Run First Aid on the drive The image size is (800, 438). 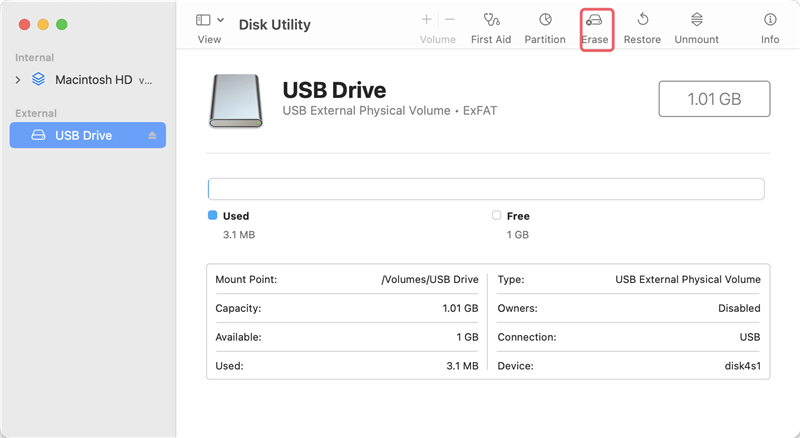pos(491,29)
